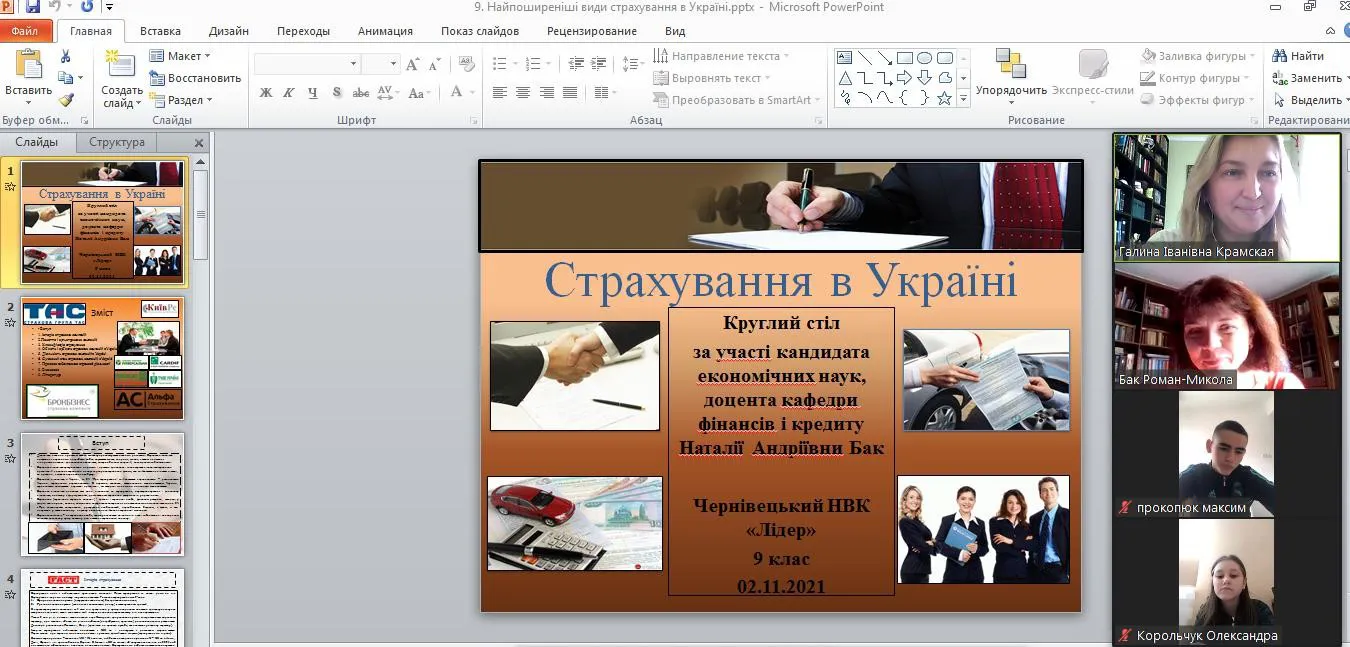The width and height of the screenshot is (1350, 647).
Task: Click the character spacing AV icon
Action: 387,92
